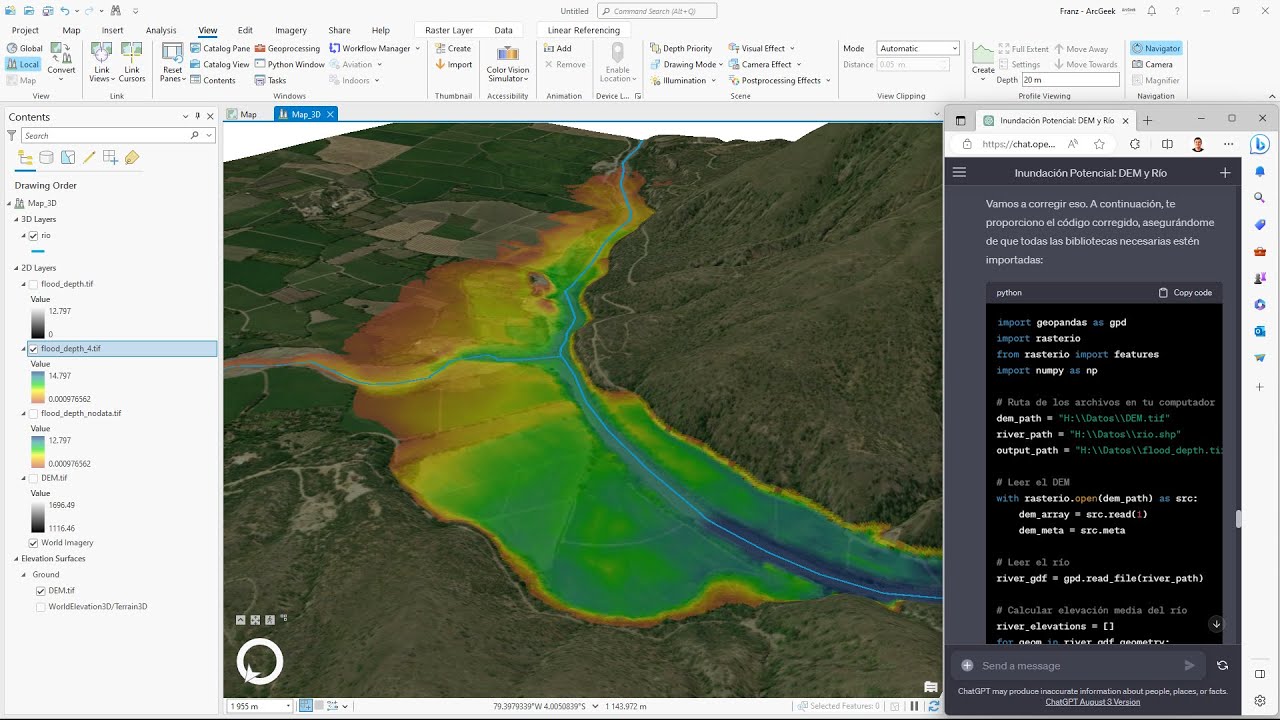Screen dimensions: 1280x720
Task: Collapse the 2D Layers group
Action: (x=16, y=268)
